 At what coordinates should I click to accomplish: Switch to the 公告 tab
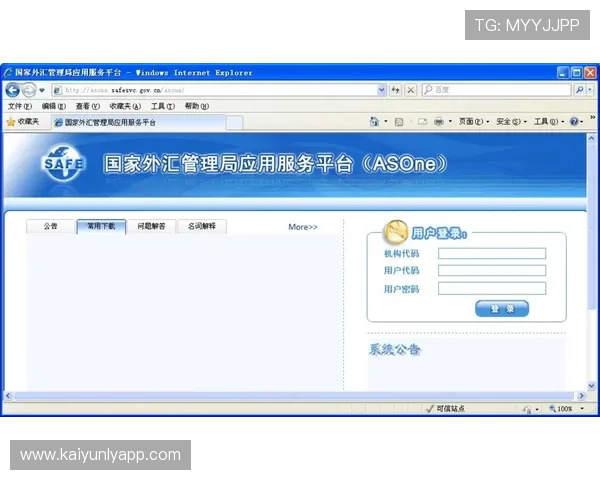tap(50, 226)
